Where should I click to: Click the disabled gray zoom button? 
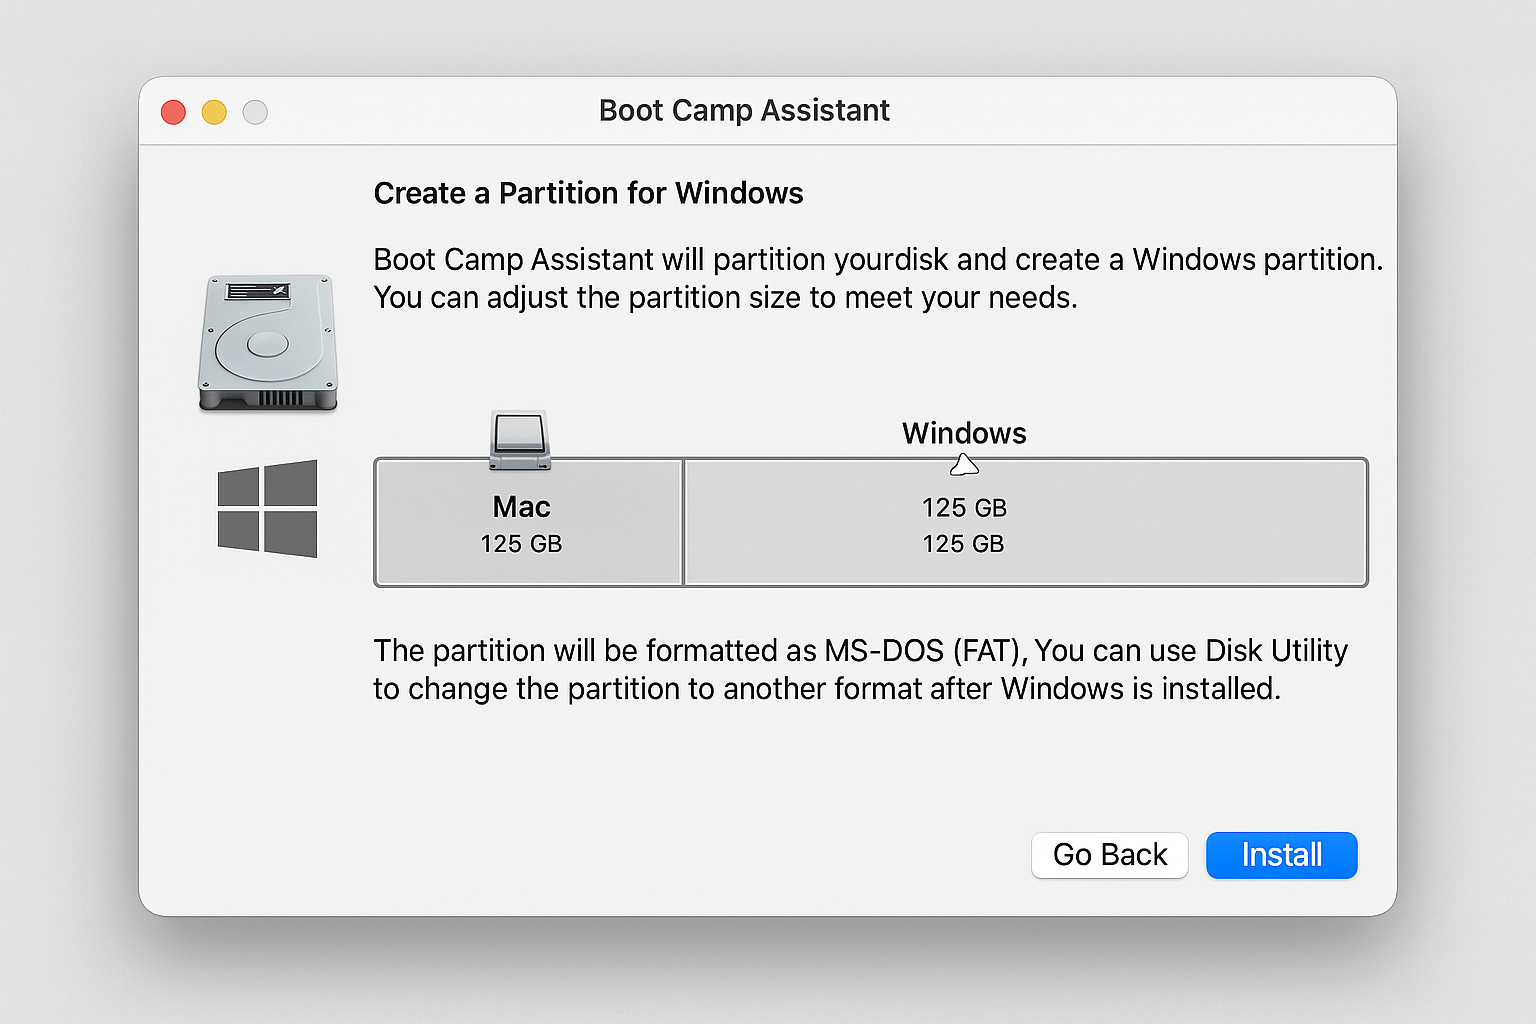click(255, 112)
